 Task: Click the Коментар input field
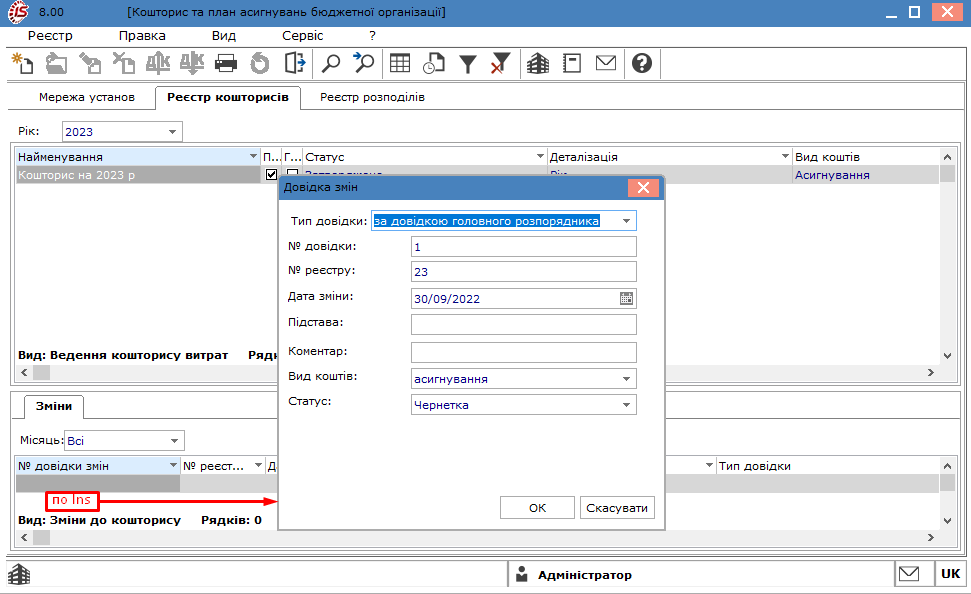point(523,352)
